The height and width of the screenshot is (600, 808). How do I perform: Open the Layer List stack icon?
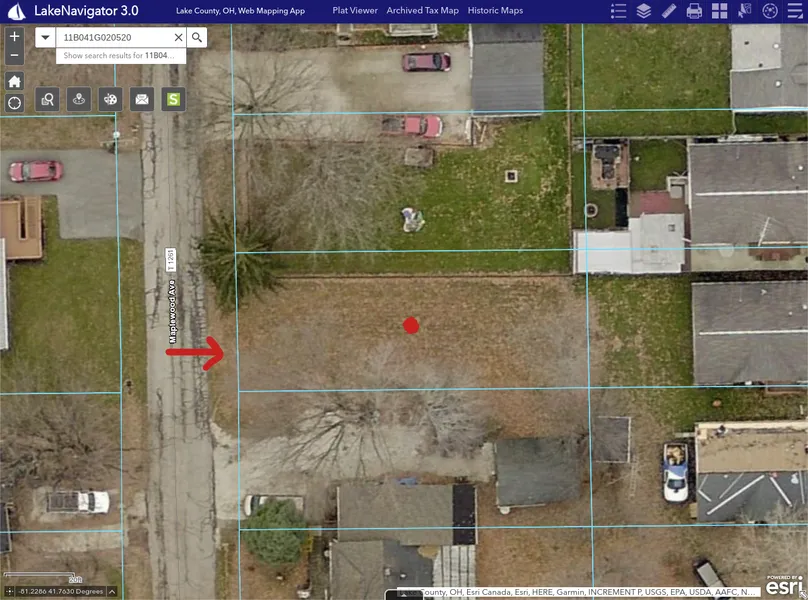click(x=644, y=11)
